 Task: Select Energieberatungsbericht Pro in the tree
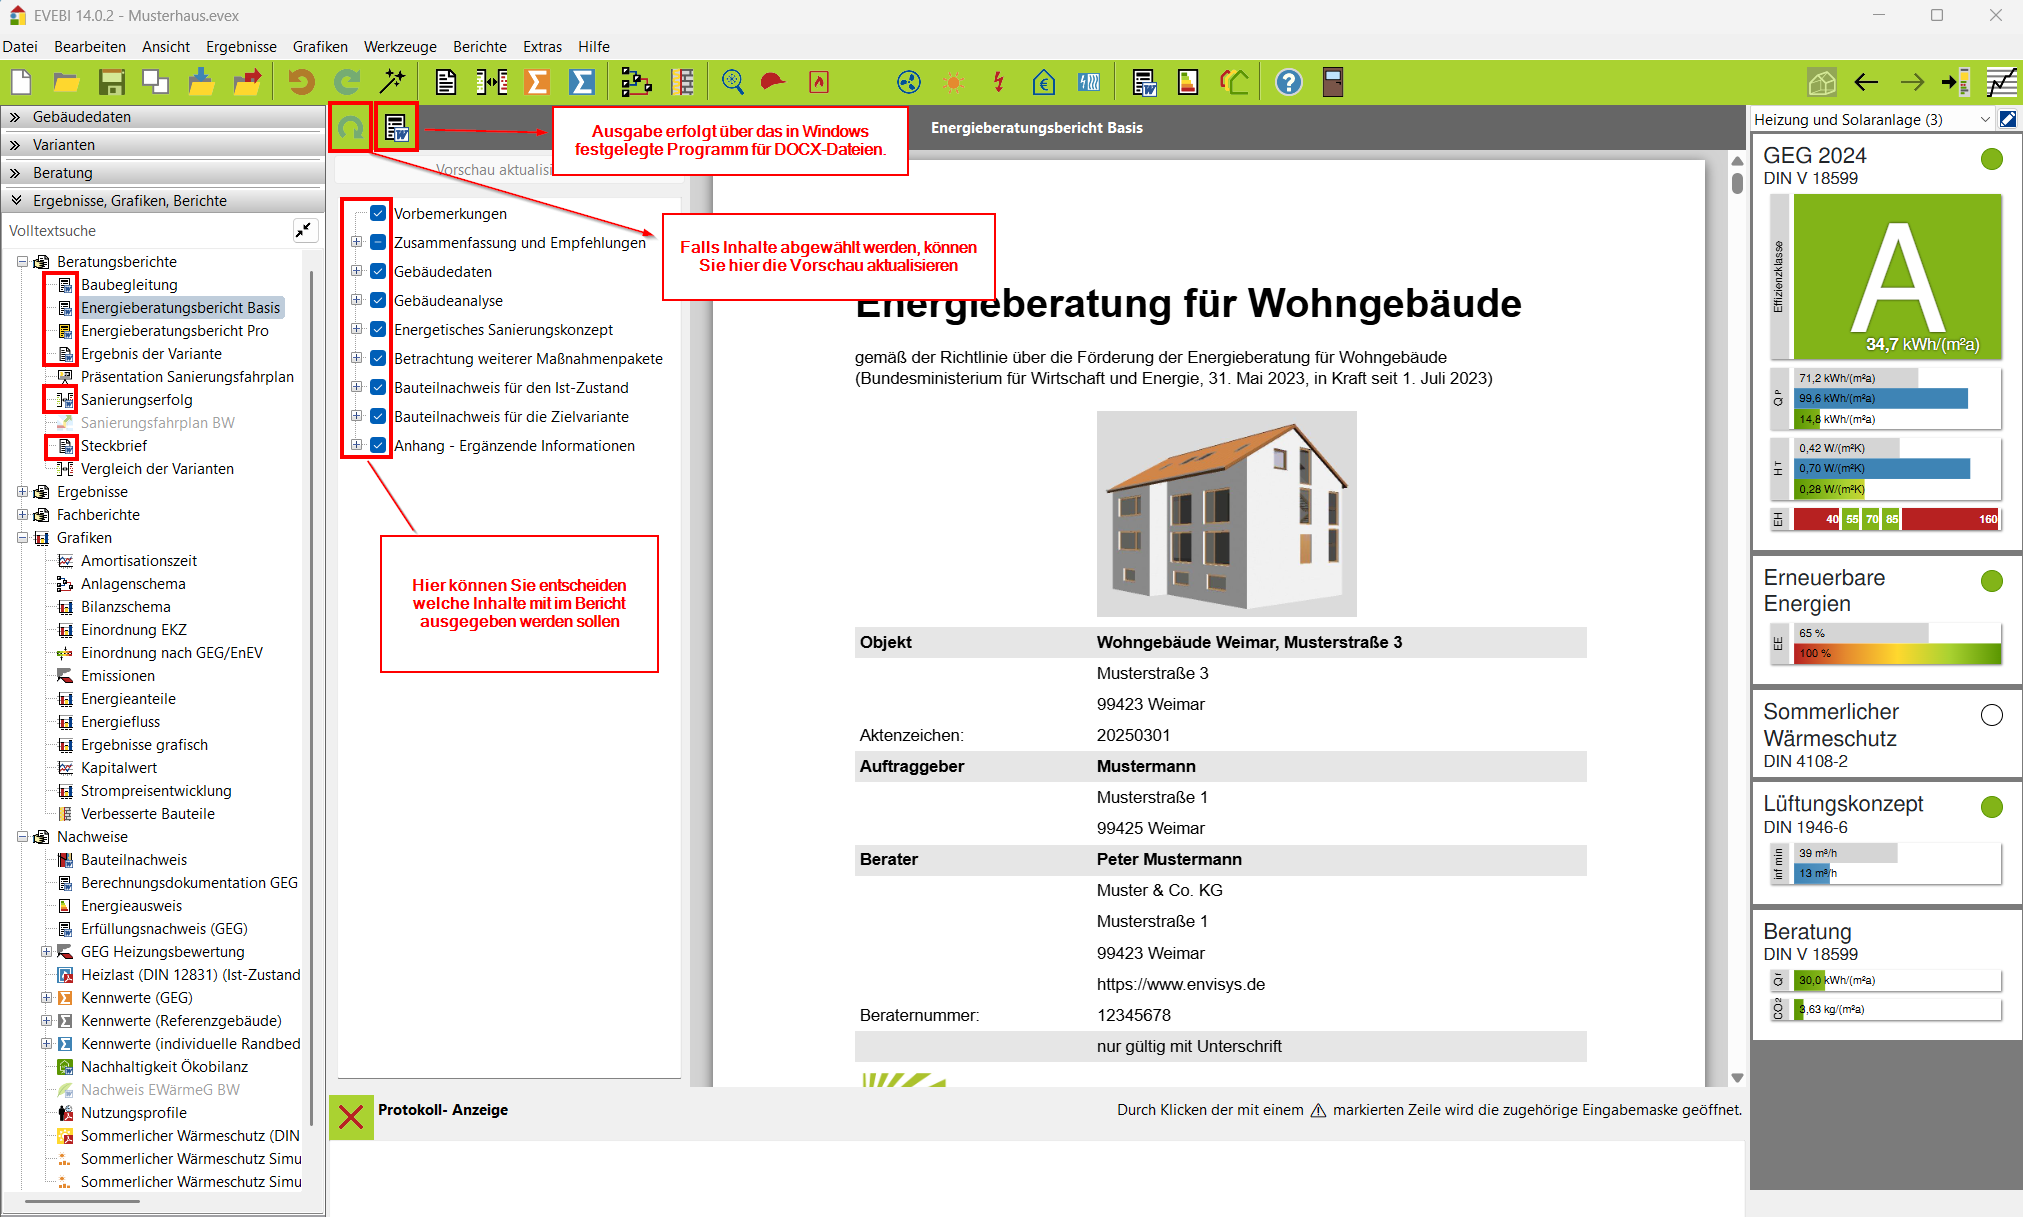[174, 331]
